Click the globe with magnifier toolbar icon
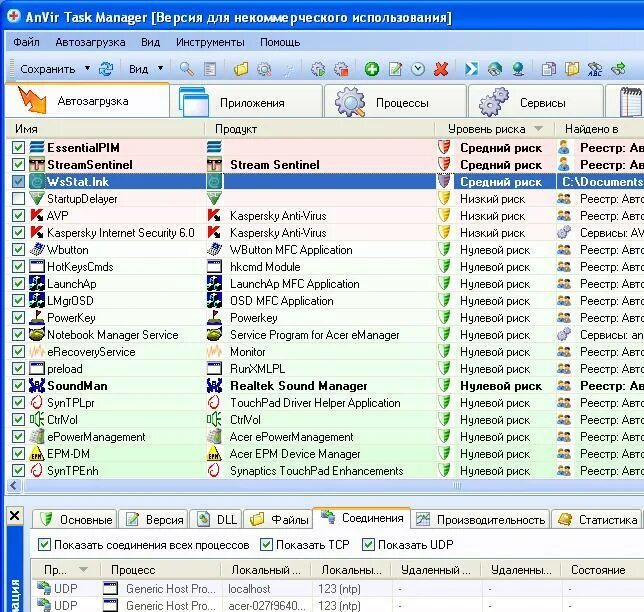 point(494,69)
